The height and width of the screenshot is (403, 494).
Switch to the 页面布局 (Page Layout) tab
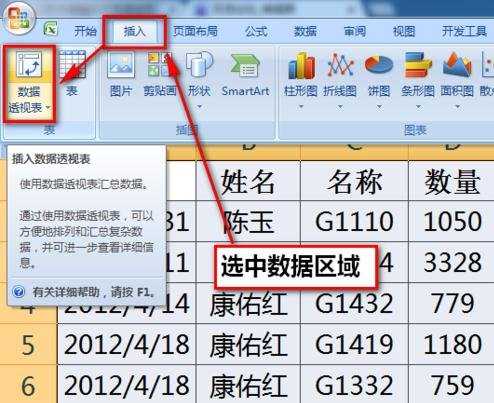click(x=195, y=31)
